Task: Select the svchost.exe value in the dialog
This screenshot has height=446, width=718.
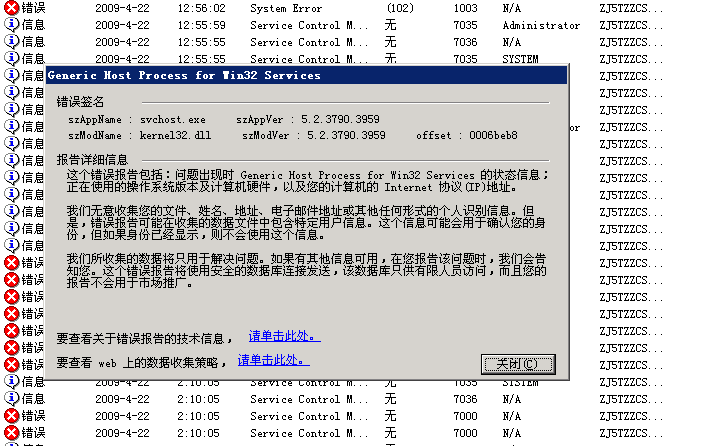Action: tap(173, 120)
